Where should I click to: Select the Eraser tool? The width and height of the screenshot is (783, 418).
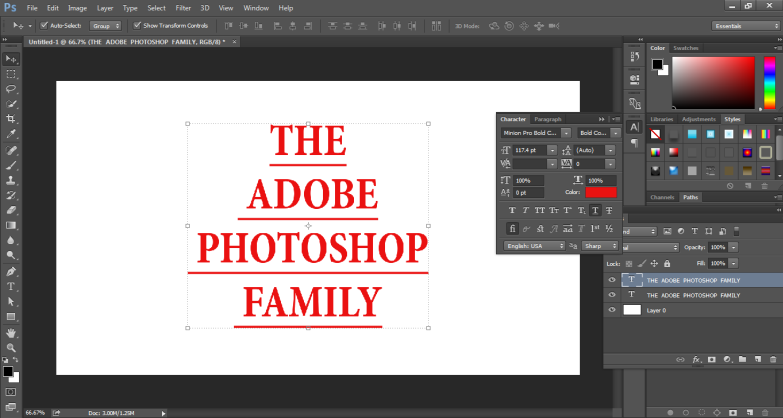pos(11,210)
